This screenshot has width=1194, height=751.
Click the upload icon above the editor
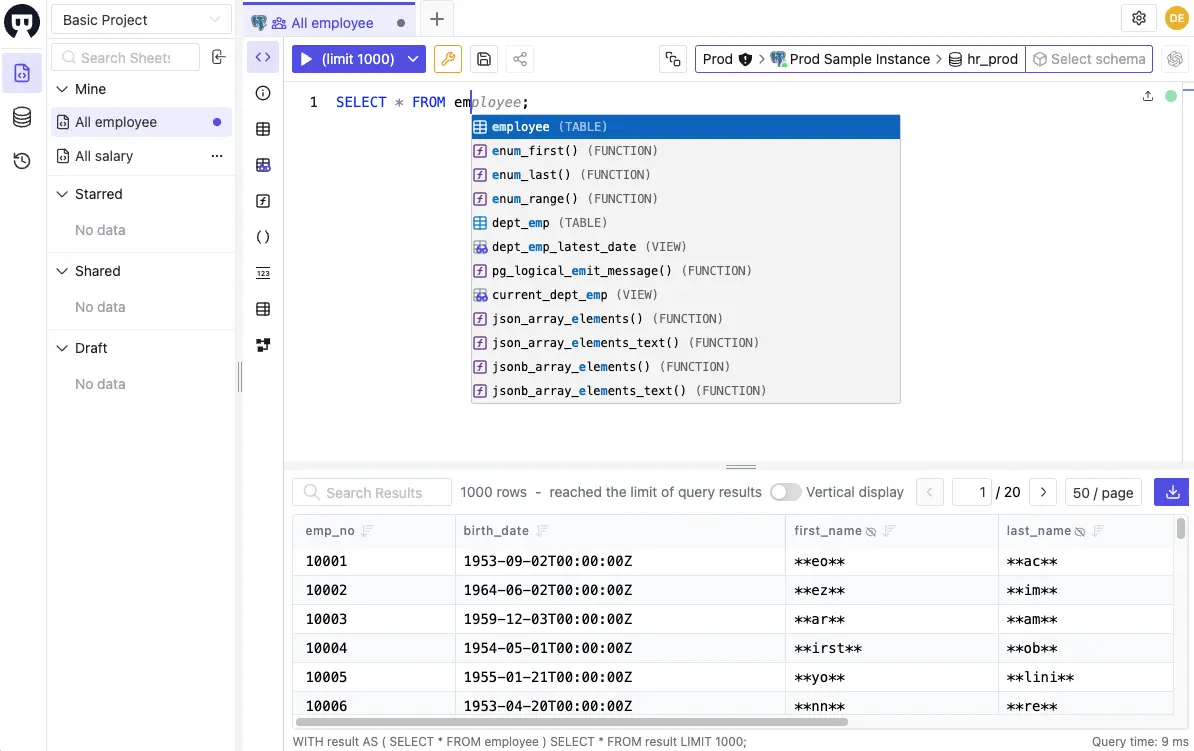[1148, 95]
